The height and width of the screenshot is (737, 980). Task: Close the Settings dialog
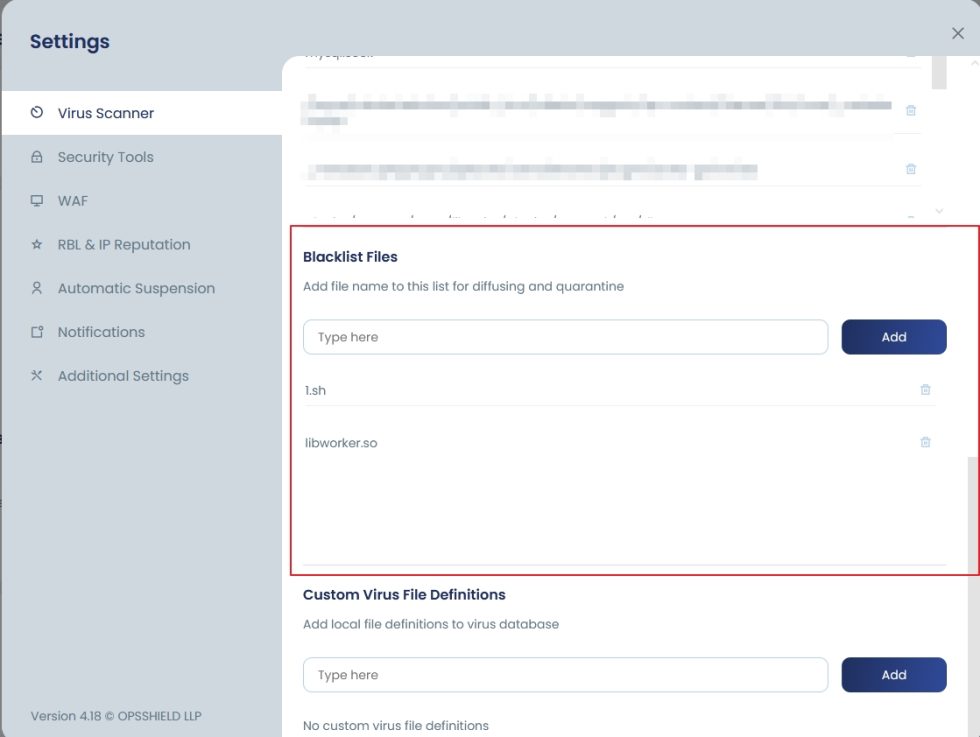pyautogui.click(x=957, y=34)
